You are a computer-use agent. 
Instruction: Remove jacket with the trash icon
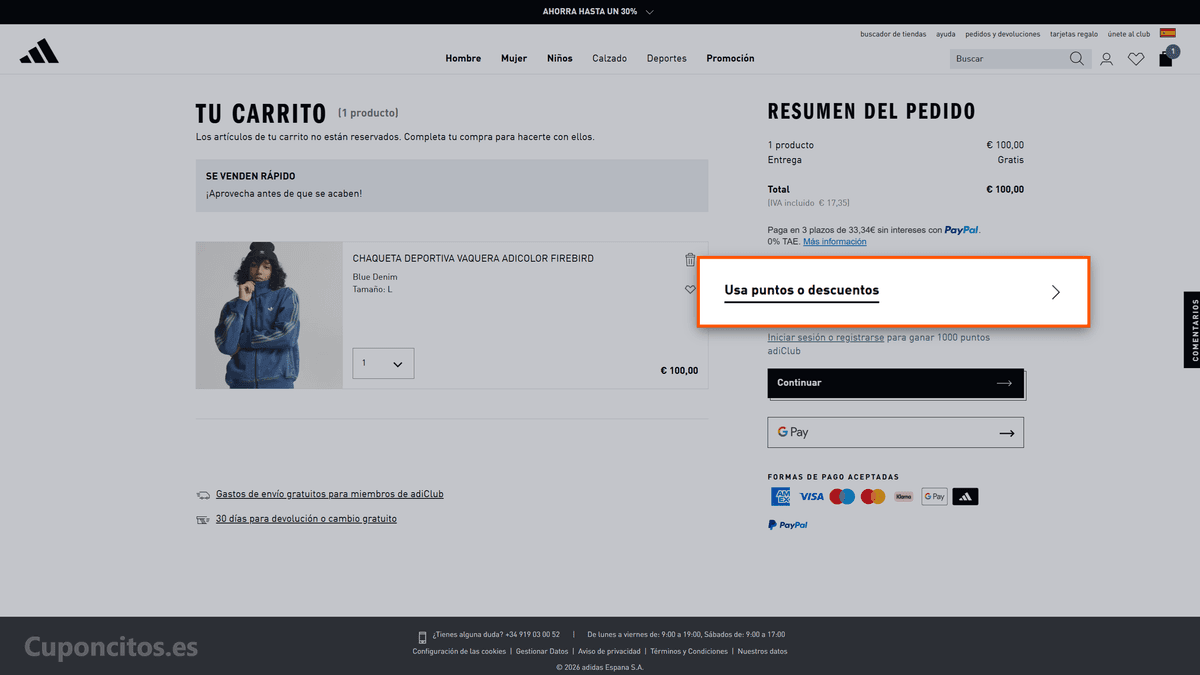click(690, 260)
